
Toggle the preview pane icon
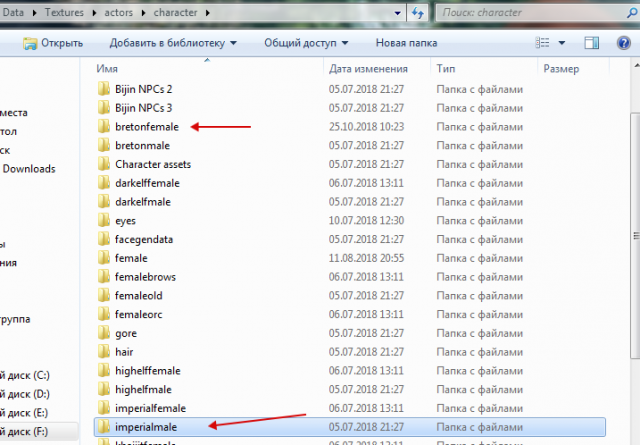[x=592, y=43]
